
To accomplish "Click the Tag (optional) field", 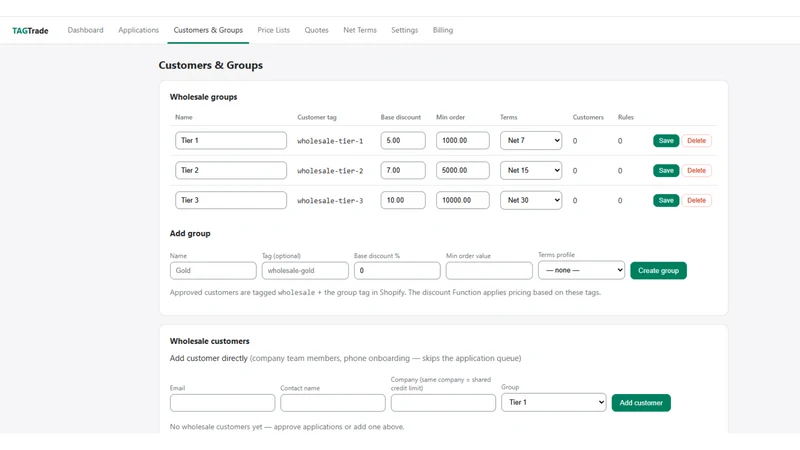I will coord(305,270).
